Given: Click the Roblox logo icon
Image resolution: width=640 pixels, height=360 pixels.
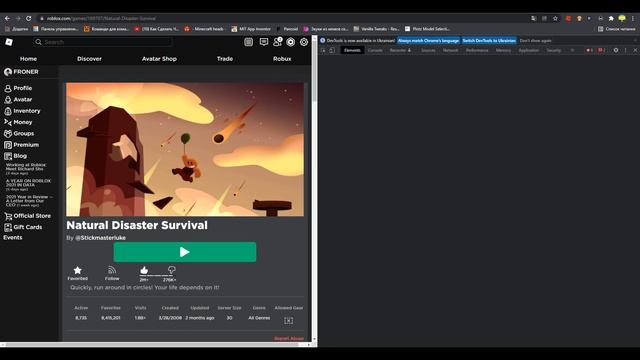Looking at the screenshot, I should [9, 42].
